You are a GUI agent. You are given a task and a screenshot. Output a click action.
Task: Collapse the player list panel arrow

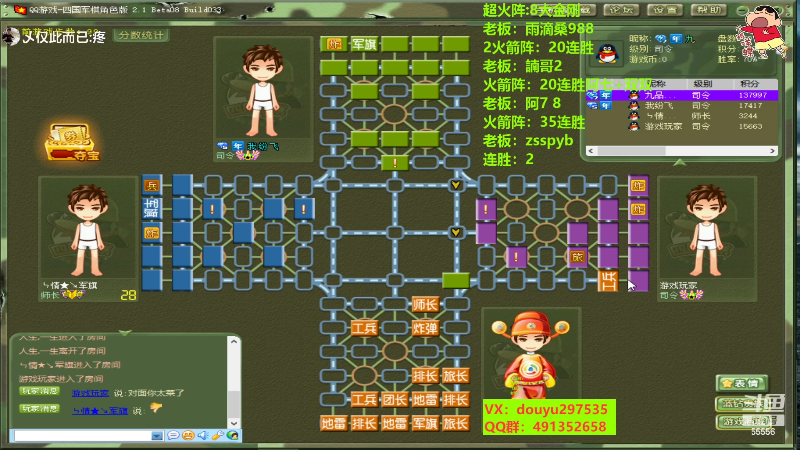click(679, 162)
